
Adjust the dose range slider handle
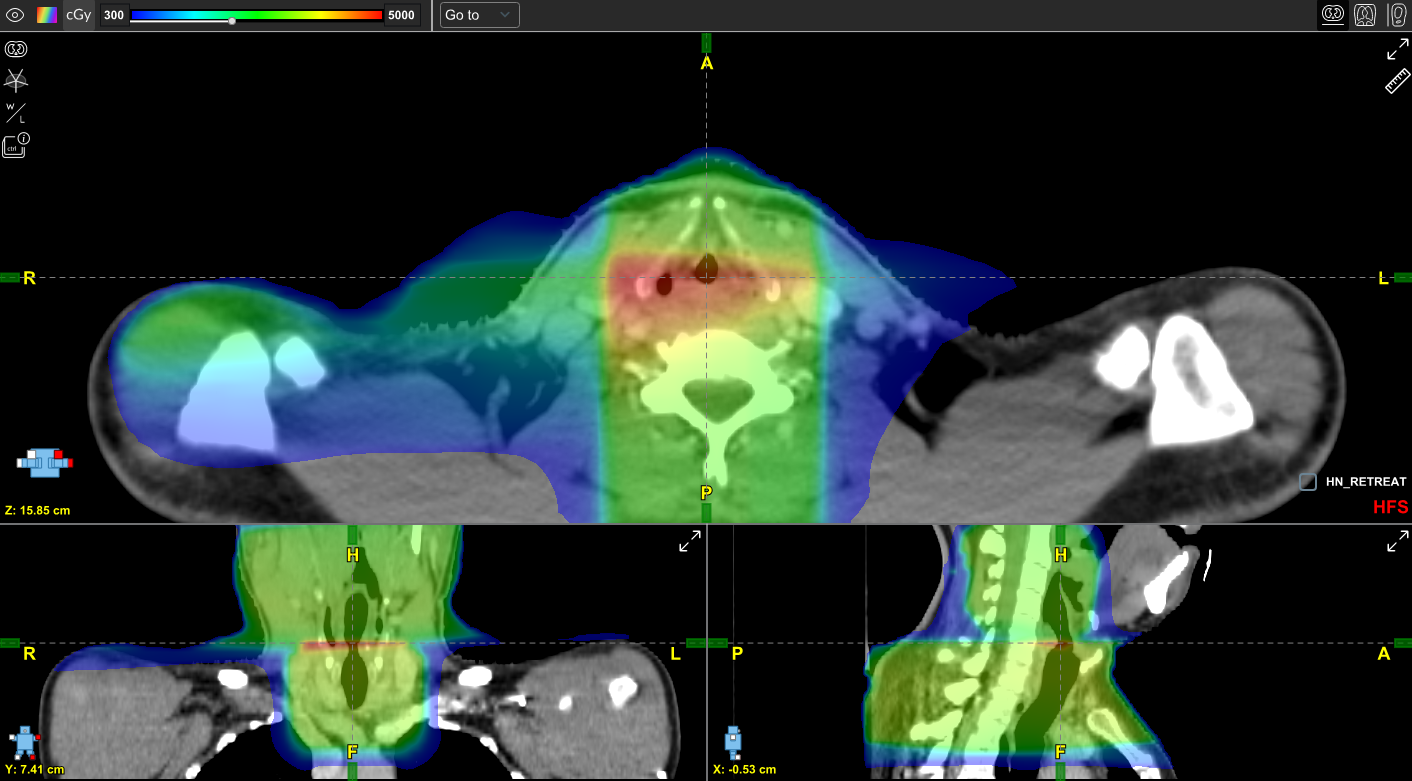pyautogui.click(x=232, y=21)
